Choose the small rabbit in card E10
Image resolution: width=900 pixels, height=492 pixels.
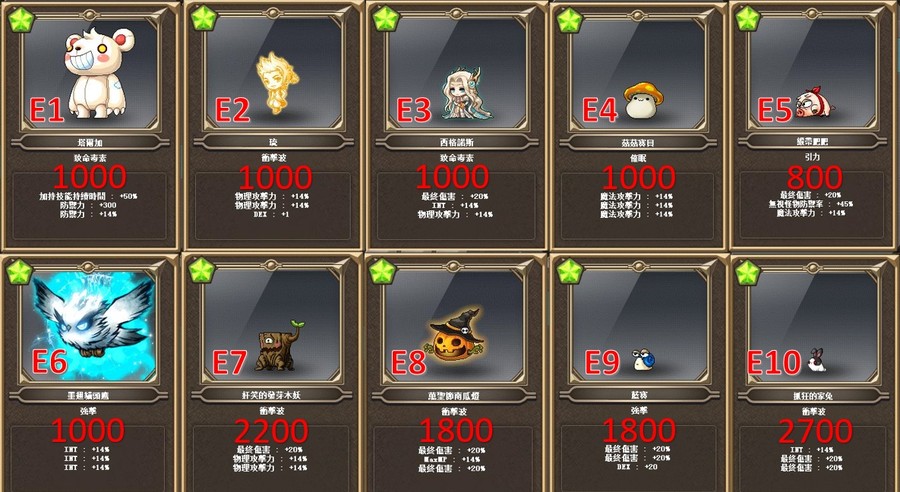click(816, 360)
